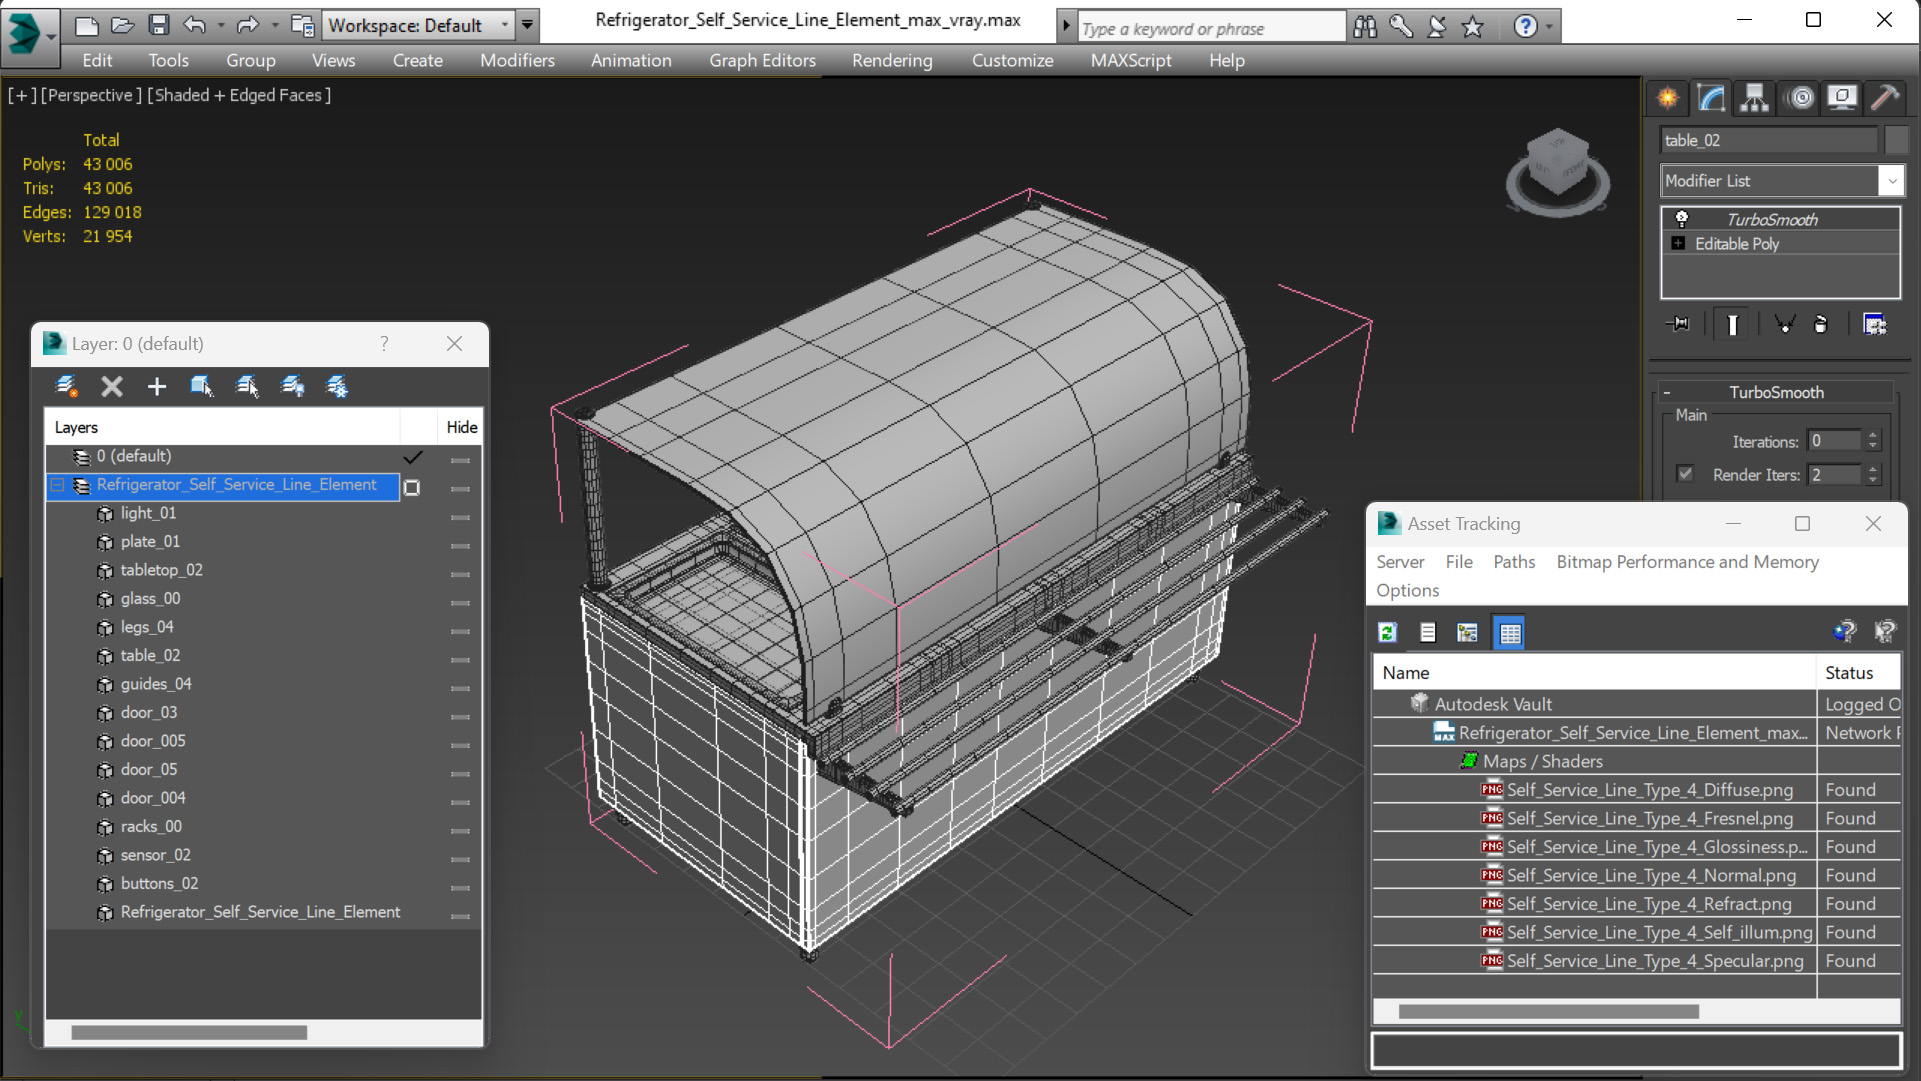The width and height of the screenshot is (1921, 1081).
Task: Toggle Show End Result icon
Action: coord(1733,324)
